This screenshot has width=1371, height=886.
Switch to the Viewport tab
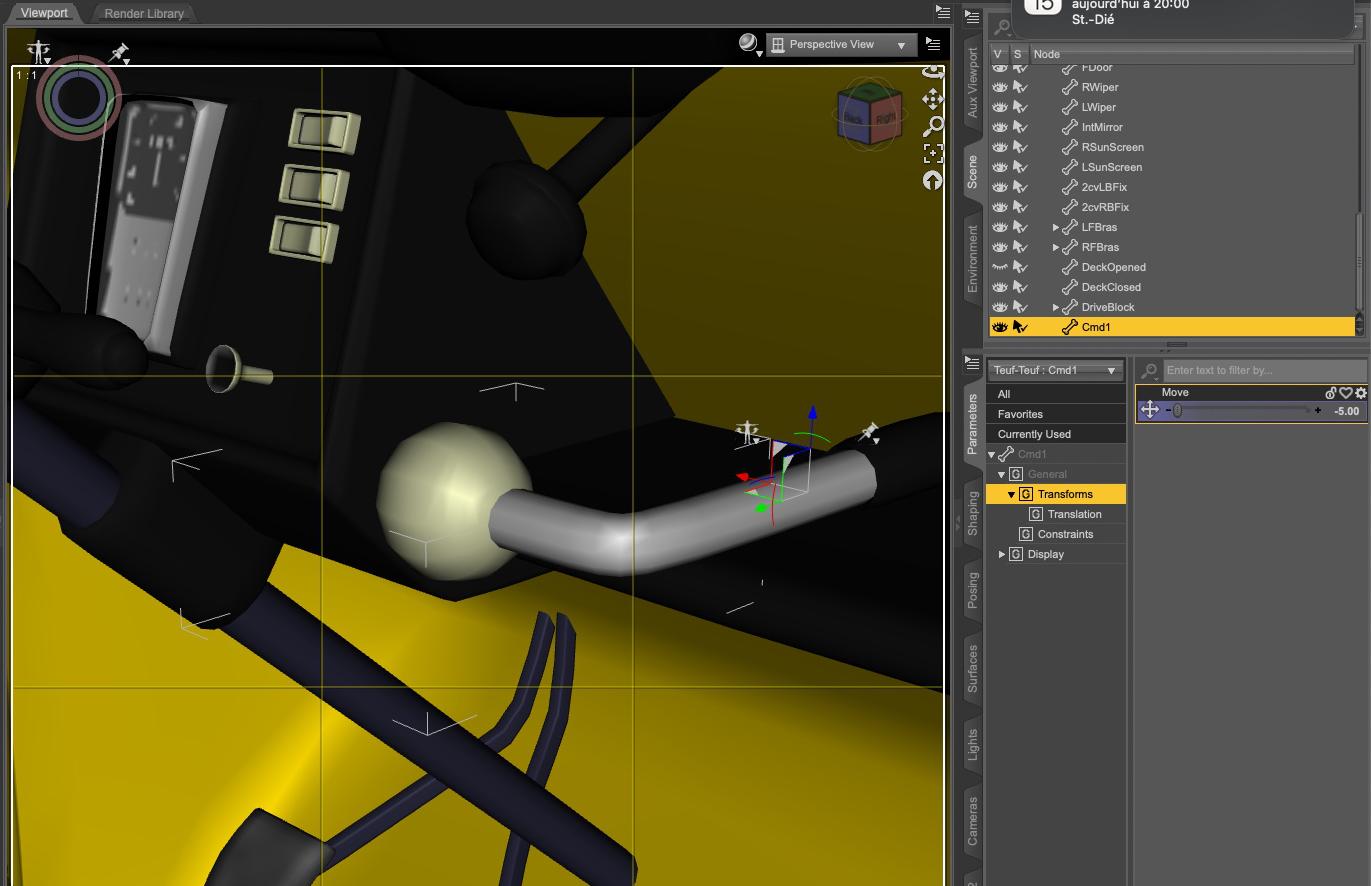45,13
